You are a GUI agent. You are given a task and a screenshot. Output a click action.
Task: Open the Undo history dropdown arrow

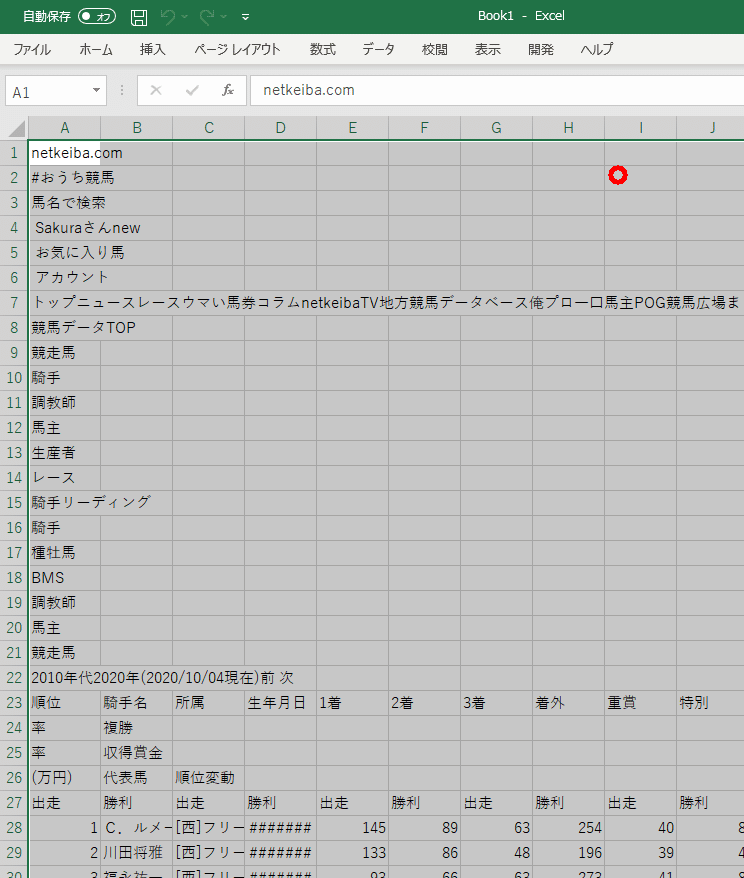tap(184, 17)
